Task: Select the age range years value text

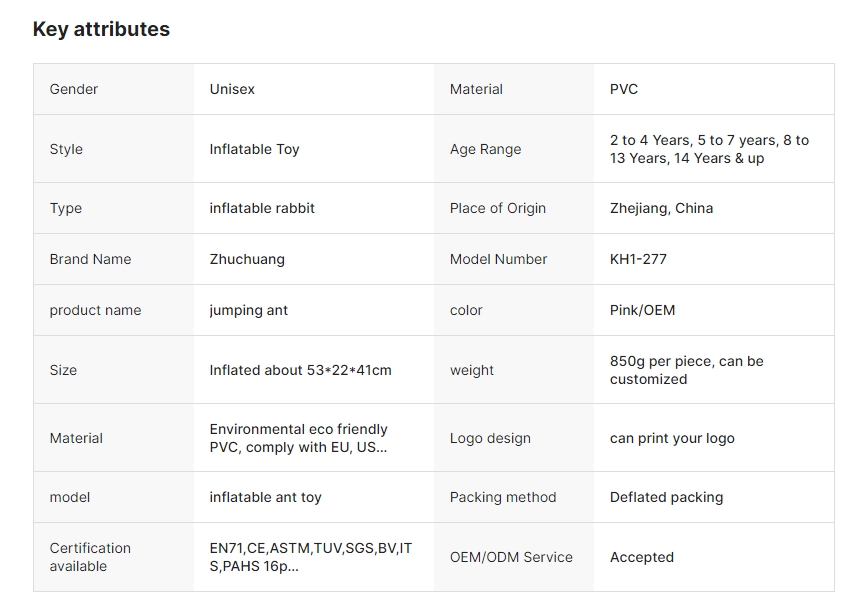Action: (709, 149)
